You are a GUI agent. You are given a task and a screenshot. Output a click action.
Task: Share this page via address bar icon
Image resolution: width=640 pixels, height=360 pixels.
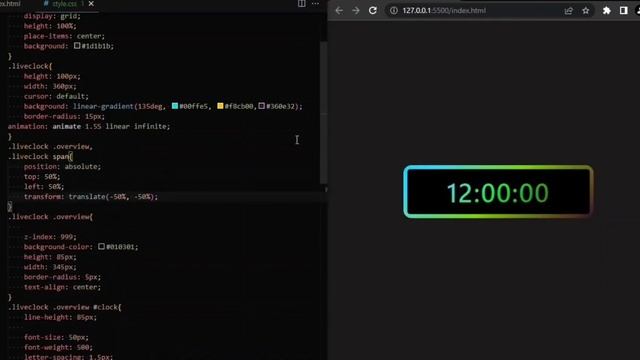coord(569,11)
